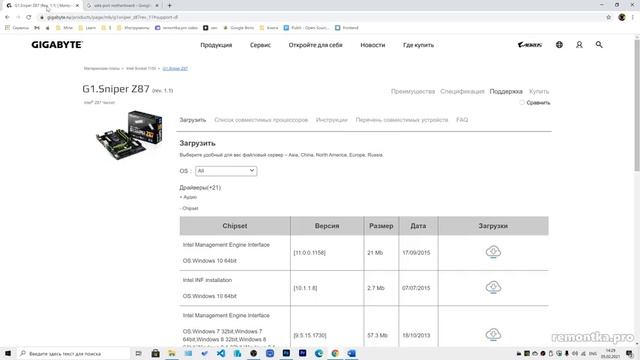Open the Инструменты bookmarks folder
The width and height of the screenshot is (640, 360).
[133, 28]
